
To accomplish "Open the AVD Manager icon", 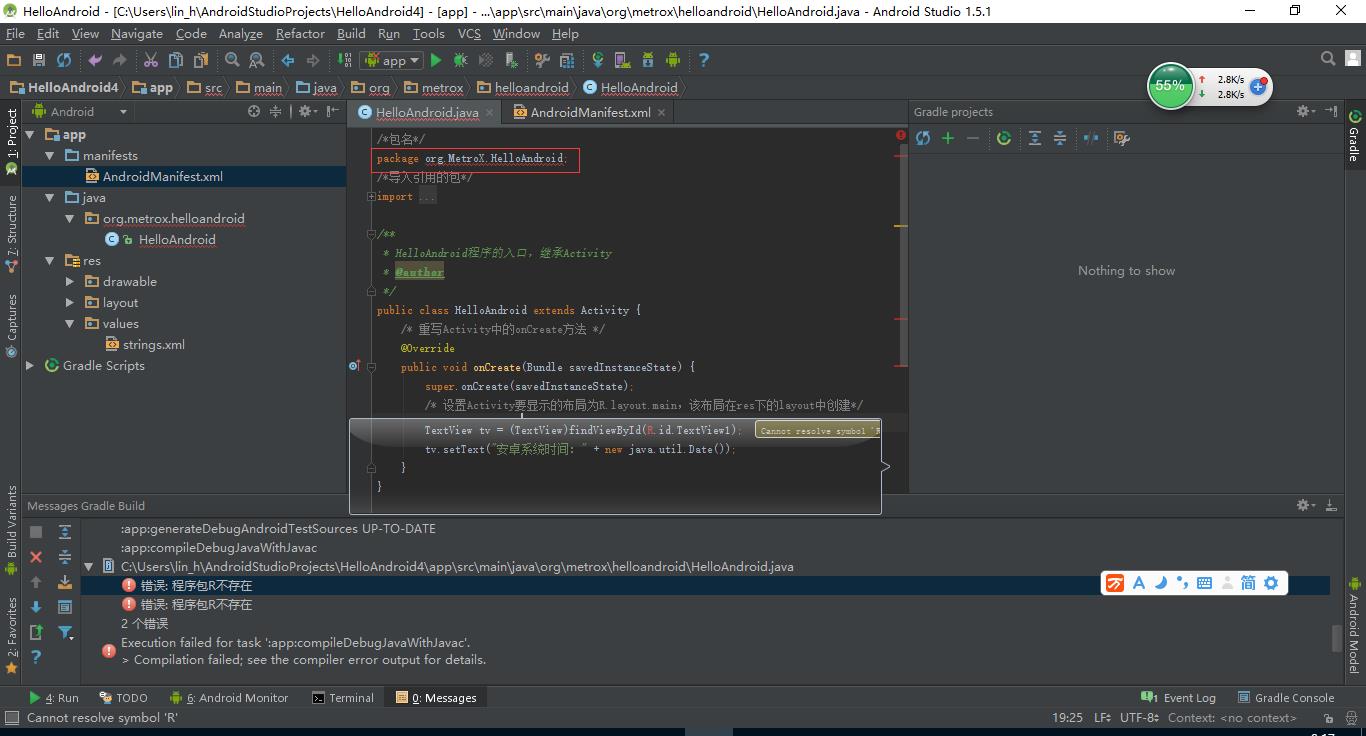I will click(x=622, y=60).
